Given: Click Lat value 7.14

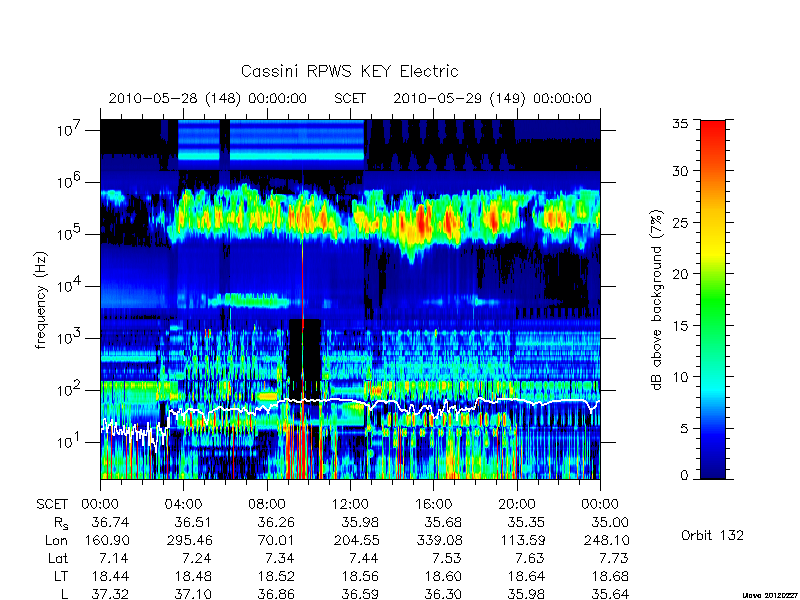Looking at the screenshot, I should point(113,558).
